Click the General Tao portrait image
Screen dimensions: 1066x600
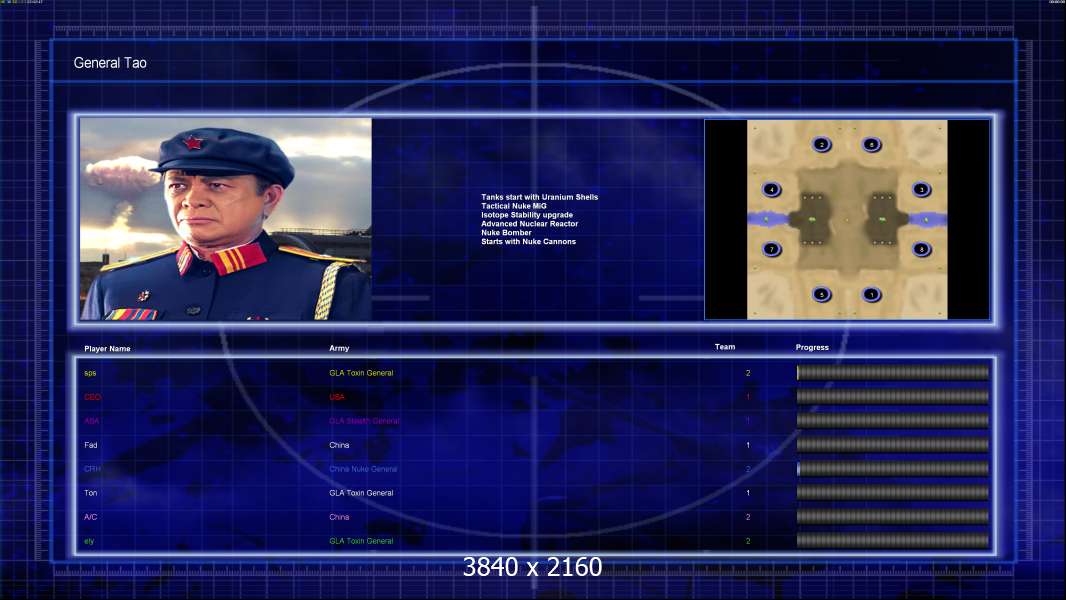226,219
